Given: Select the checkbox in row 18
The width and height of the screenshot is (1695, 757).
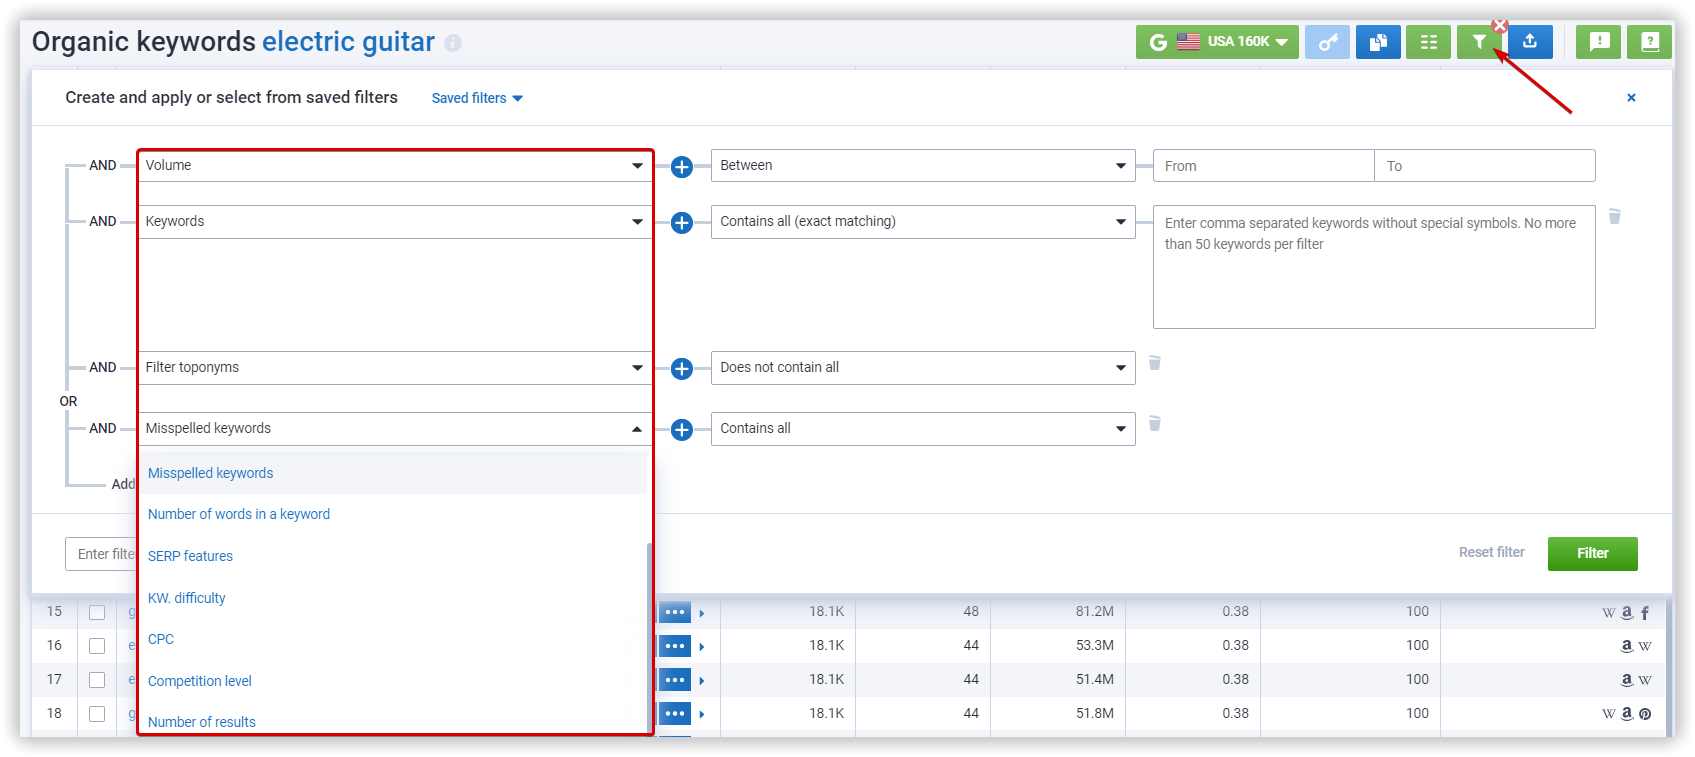Looking at the screenshot, I should point(97,714).
